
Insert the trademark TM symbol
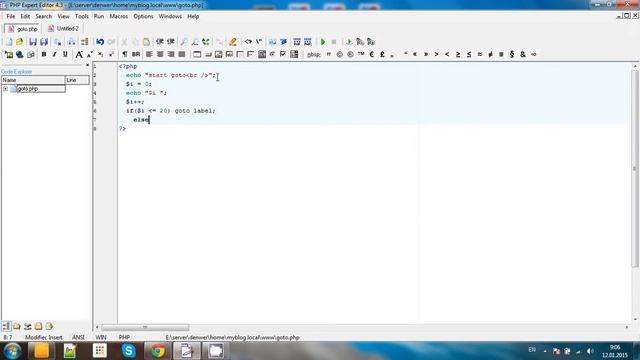click(361, 54)
